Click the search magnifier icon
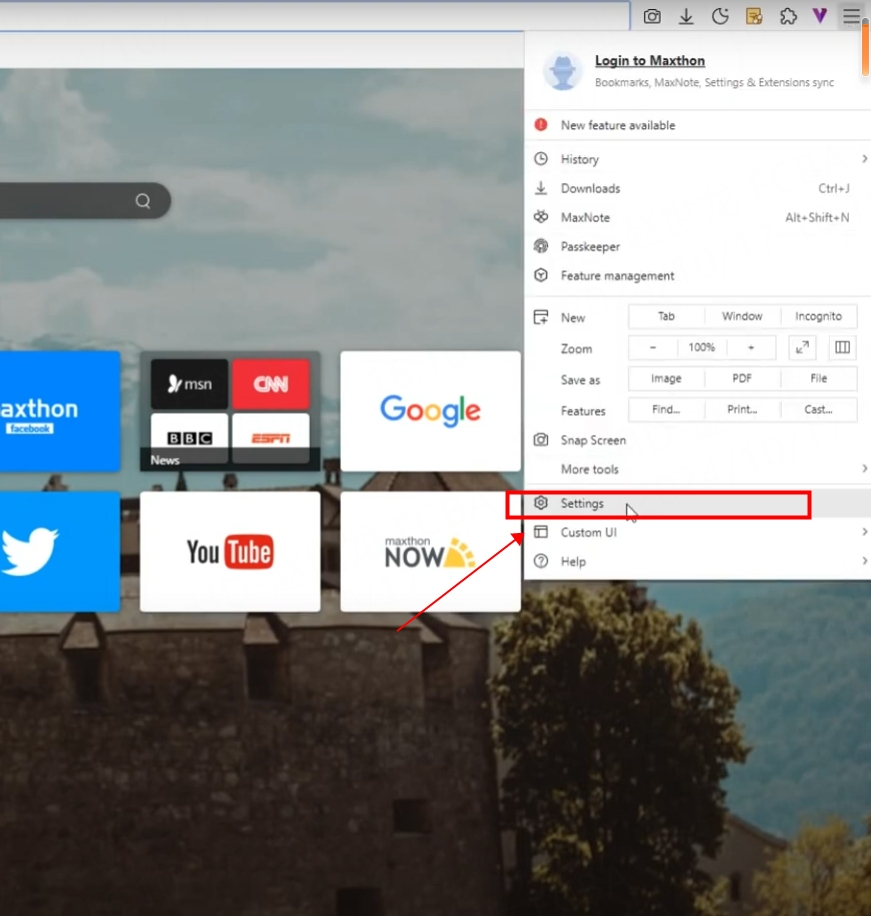Screen dimensions: 871x916 (x=143, y=201)
